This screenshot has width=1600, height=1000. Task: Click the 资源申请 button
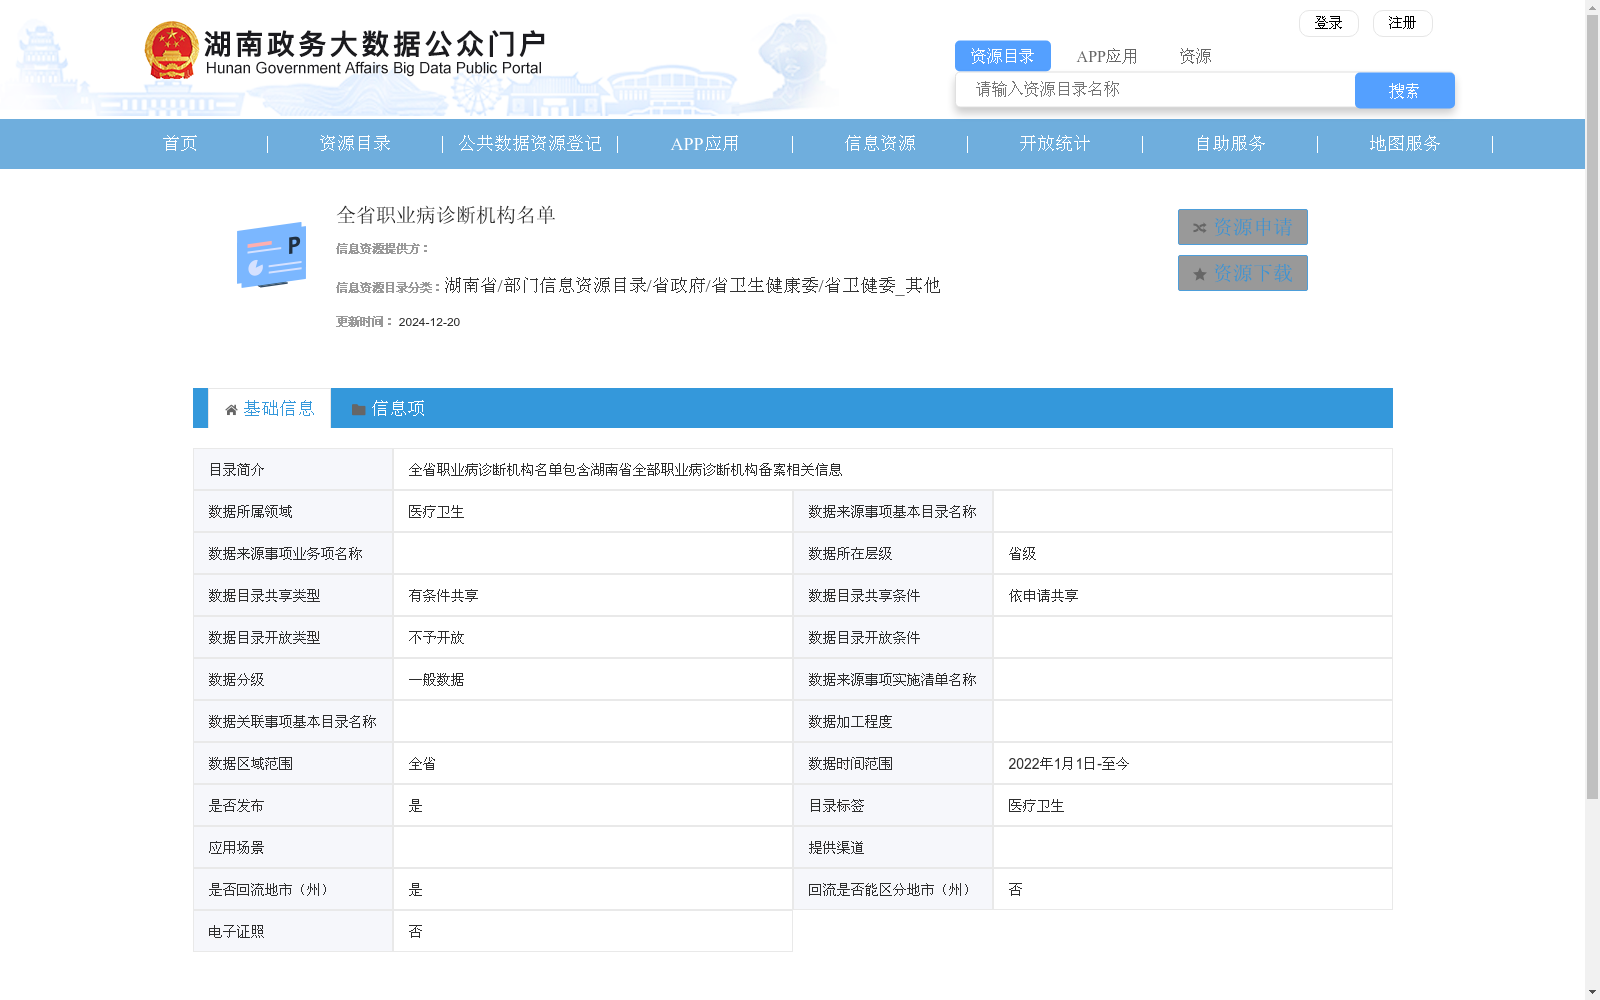pyautogui.click(x=1242, y=227)
